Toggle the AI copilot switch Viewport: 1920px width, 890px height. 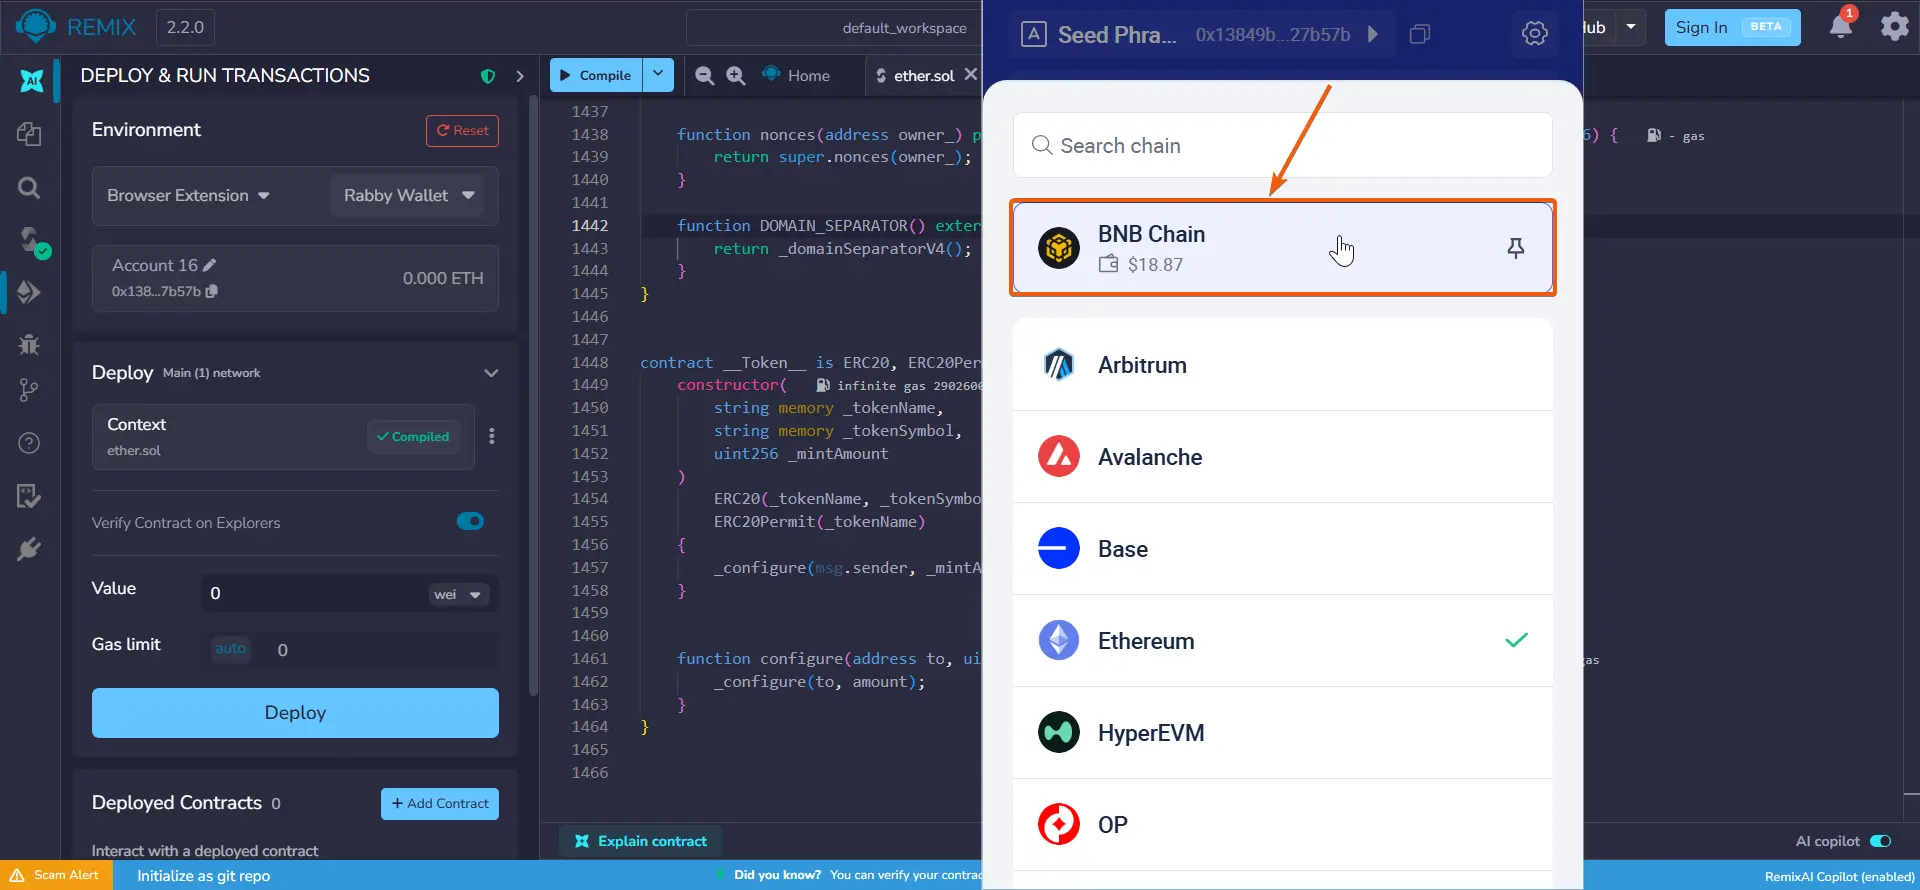[x=1880, y=841]
